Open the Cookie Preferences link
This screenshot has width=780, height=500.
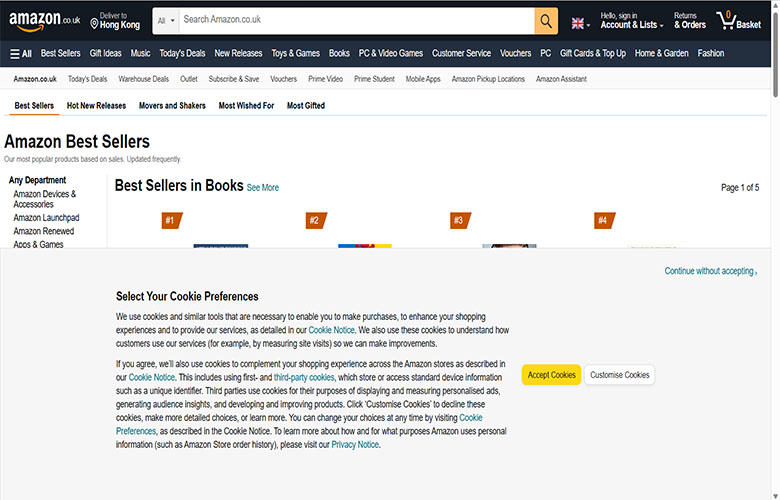tap(299, 424)
